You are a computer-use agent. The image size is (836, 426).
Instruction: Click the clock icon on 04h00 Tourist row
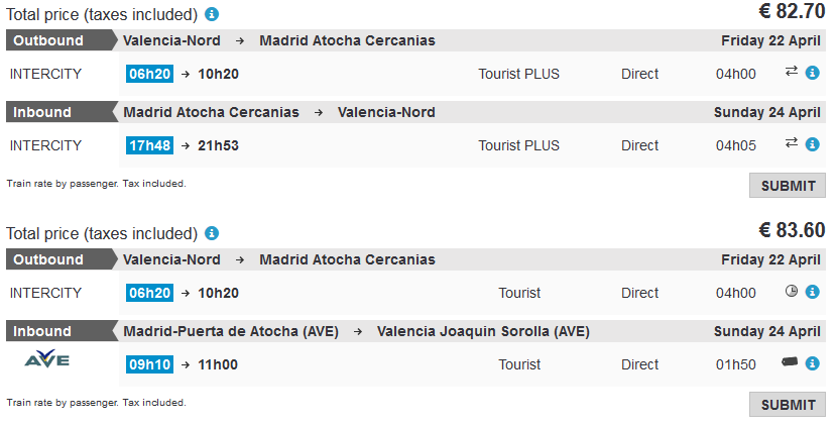tap(791, 292)
